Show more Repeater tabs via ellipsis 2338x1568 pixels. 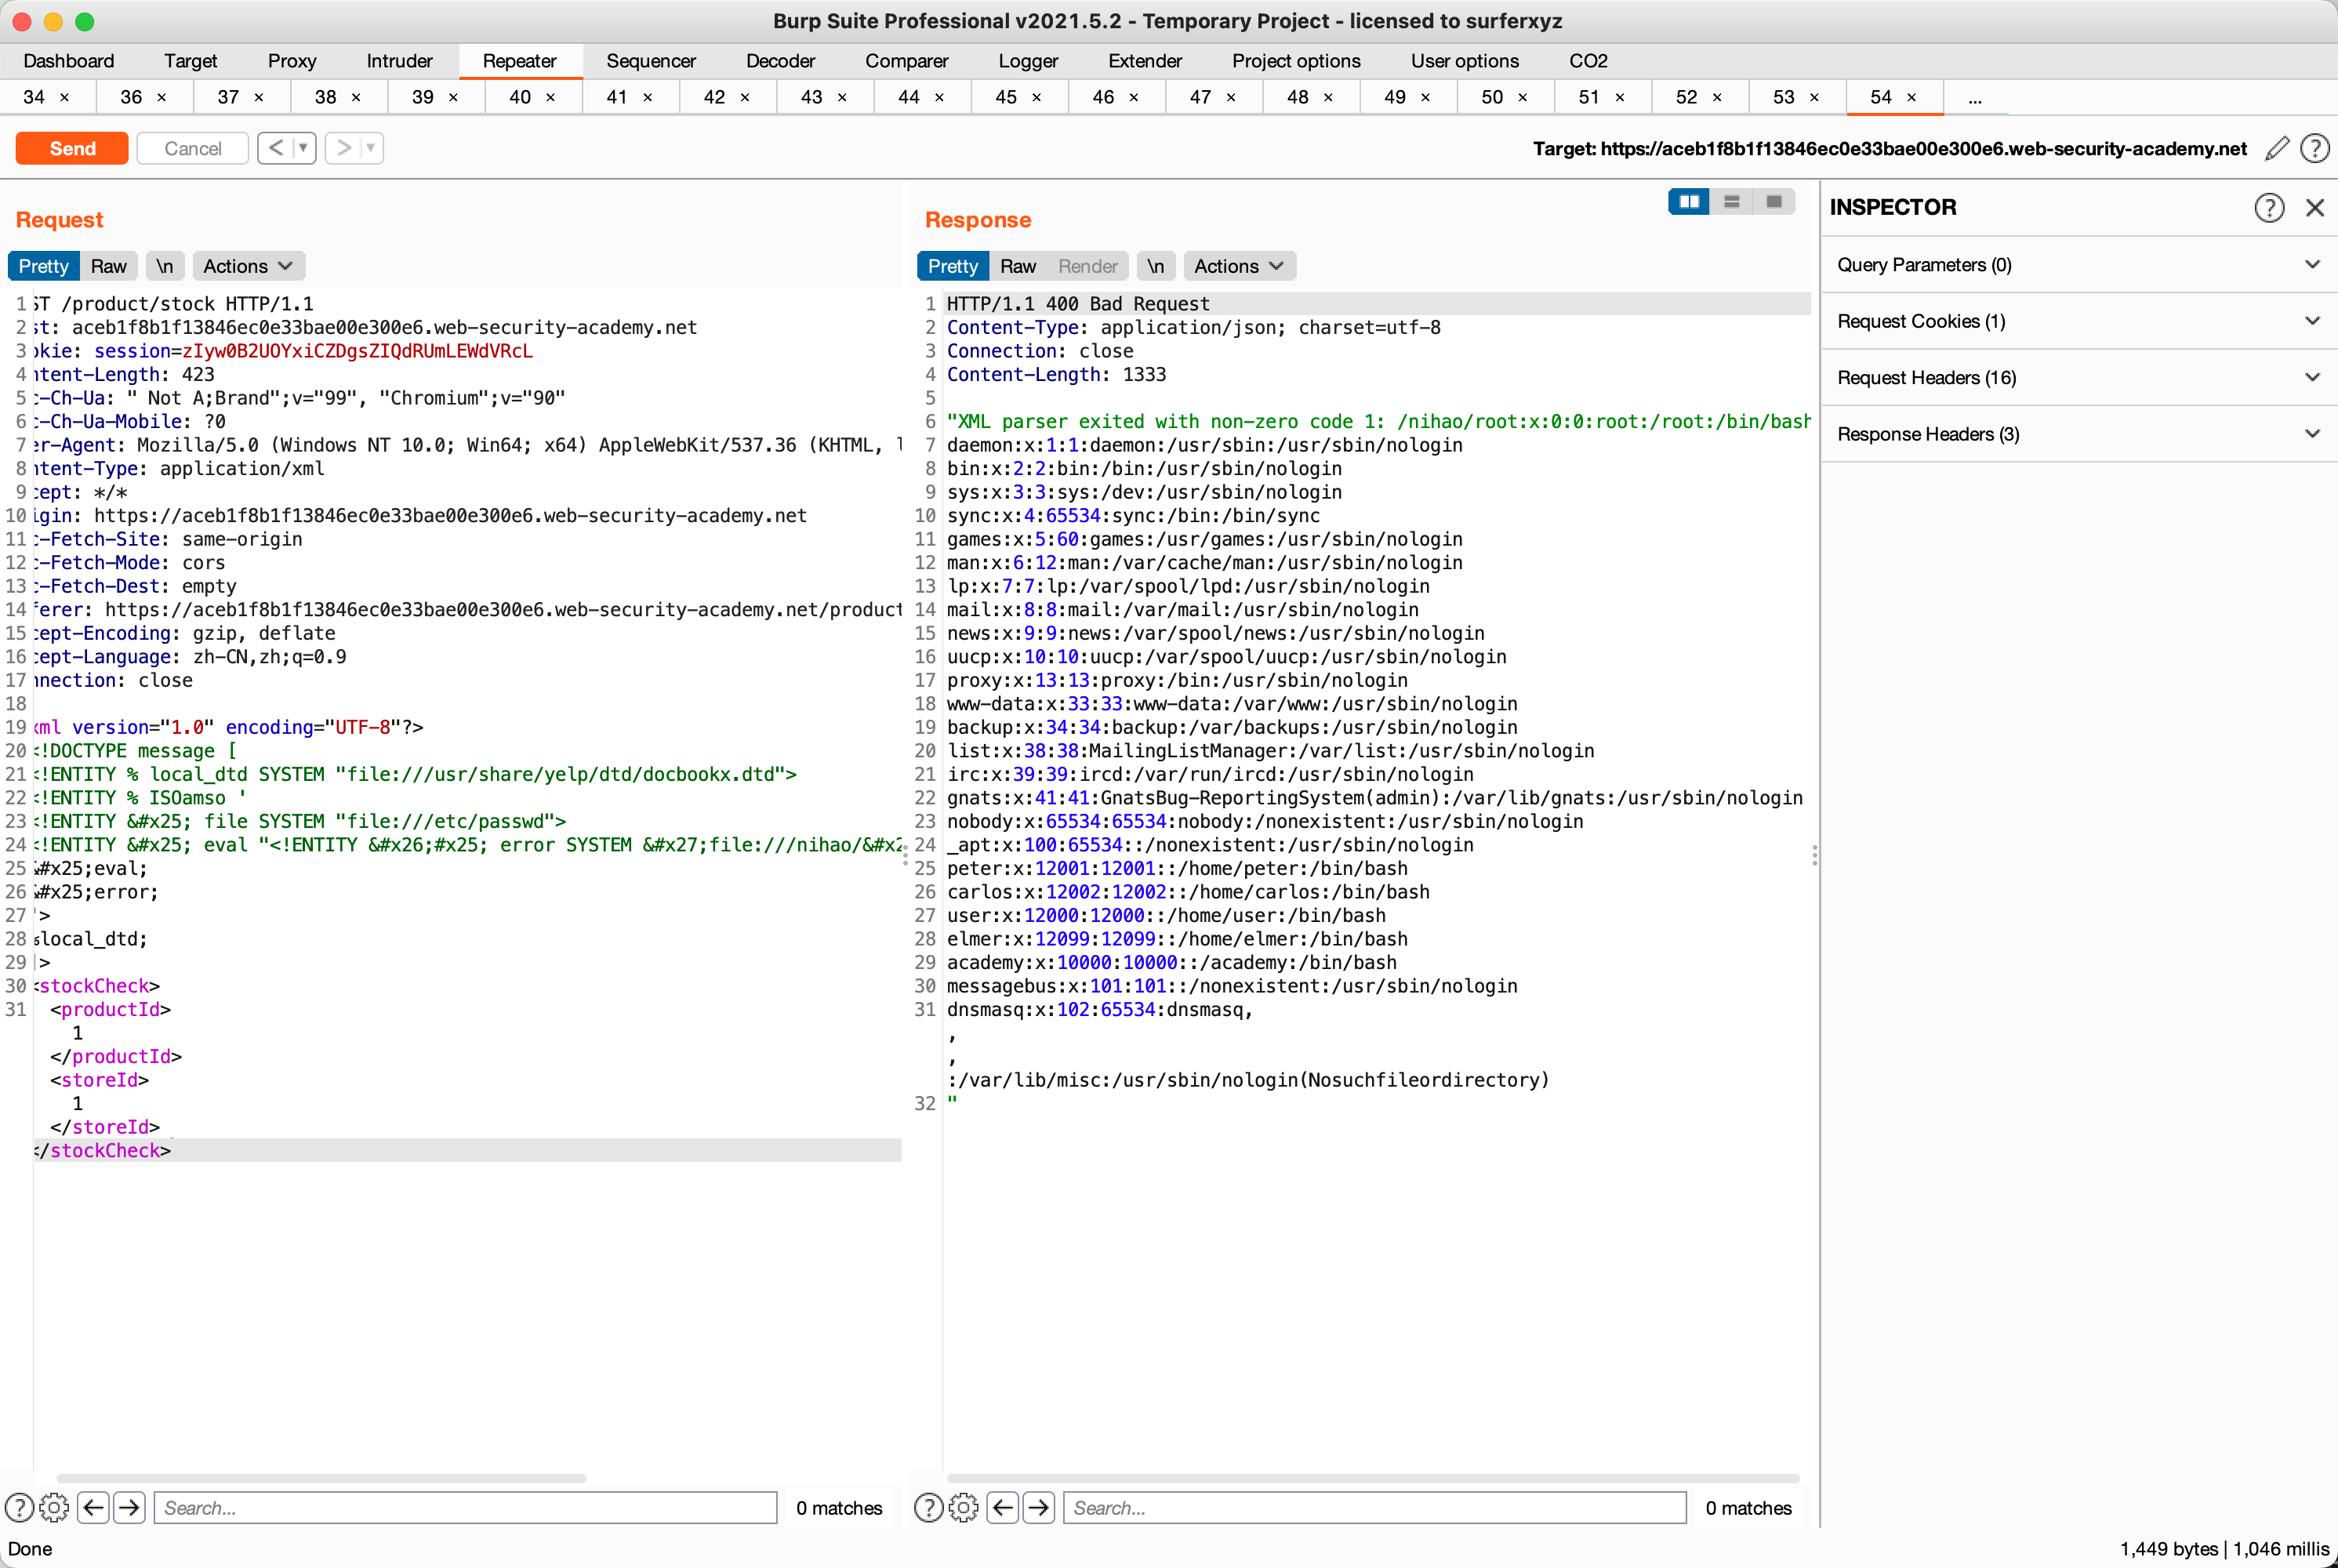[x=1974, y=98]
